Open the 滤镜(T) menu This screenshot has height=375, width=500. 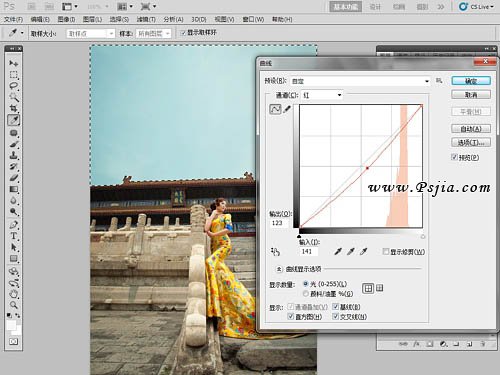pos(146,19)
